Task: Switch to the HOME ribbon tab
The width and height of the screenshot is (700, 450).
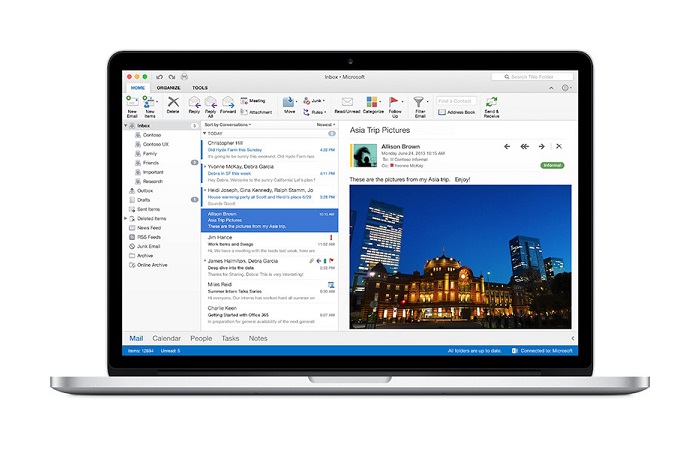Action: 138,88
